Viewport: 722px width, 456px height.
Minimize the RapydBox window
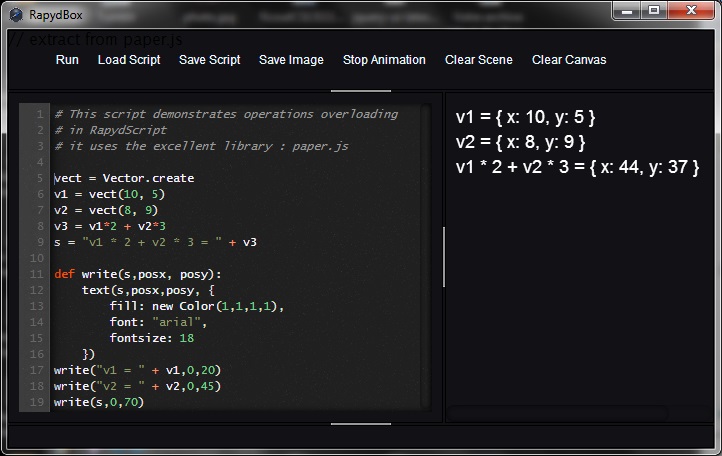(626, 11)
